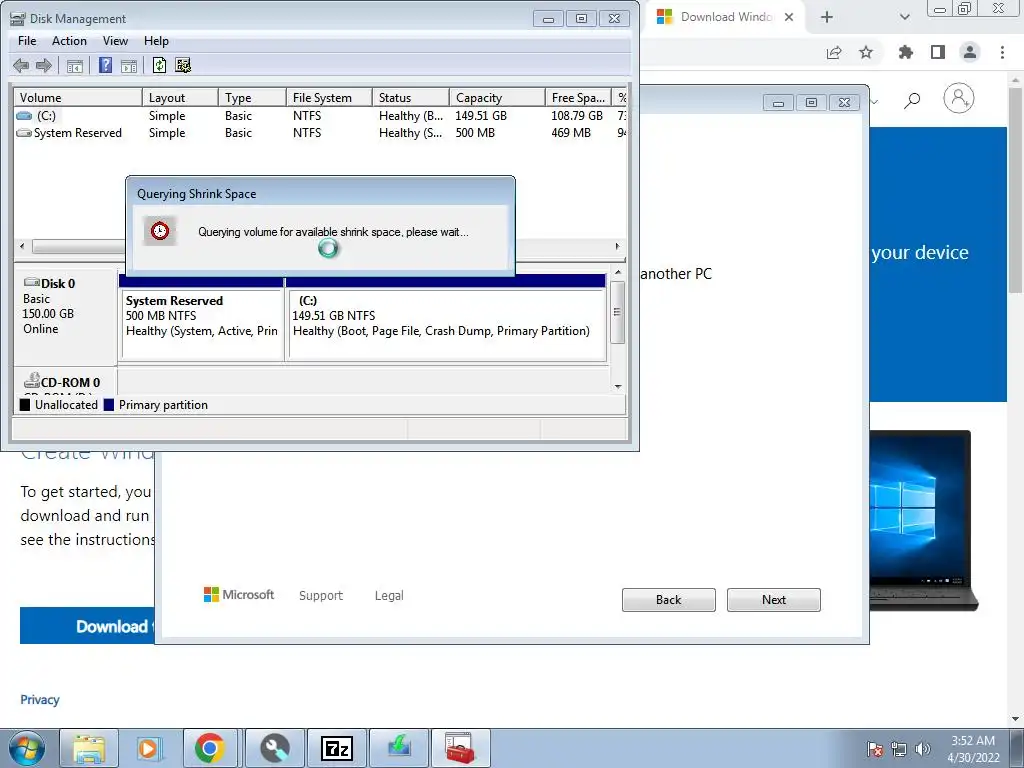Open the Legal link in setup window
1024x768 pixels.
(x=389, y=596)
